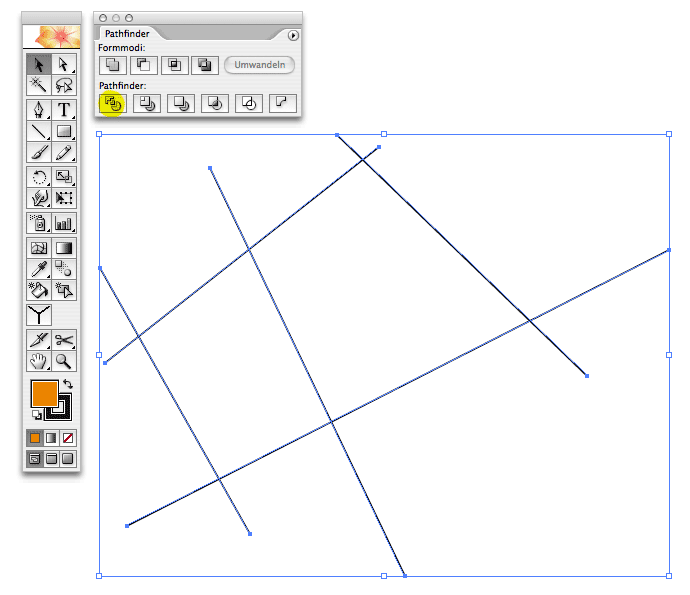The height and width of the screenshot is (595, 690).
Task: Click the top-left bounding box handle
Action: pyautogui.click(x=99, y=134)
